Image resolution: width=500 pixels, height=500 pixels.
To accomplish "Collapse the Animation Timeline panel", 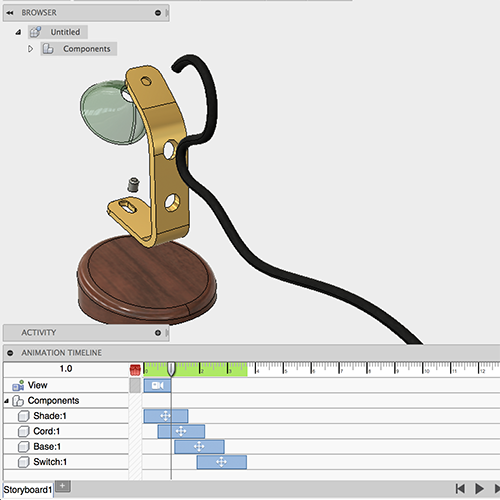I will click(10, 353).
